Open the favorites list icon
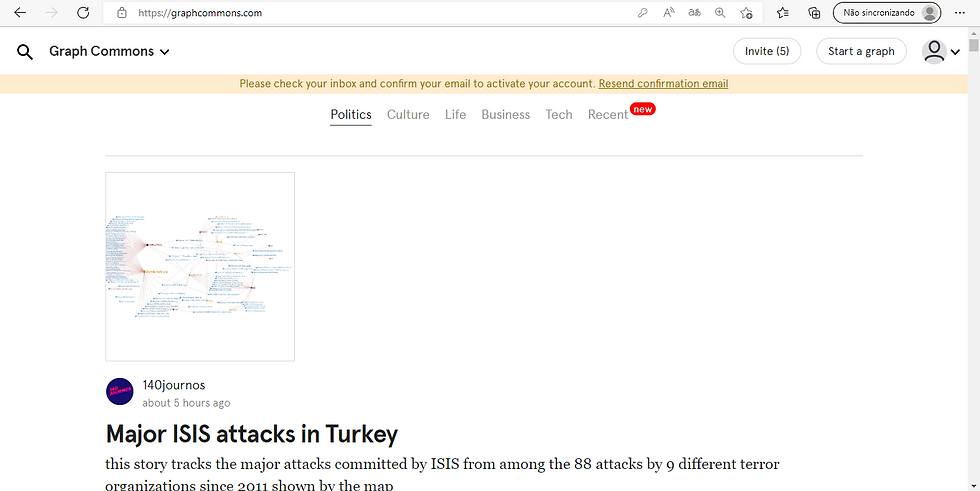The width and height of the screenshot is (980, 491). (x=782, y=12)
